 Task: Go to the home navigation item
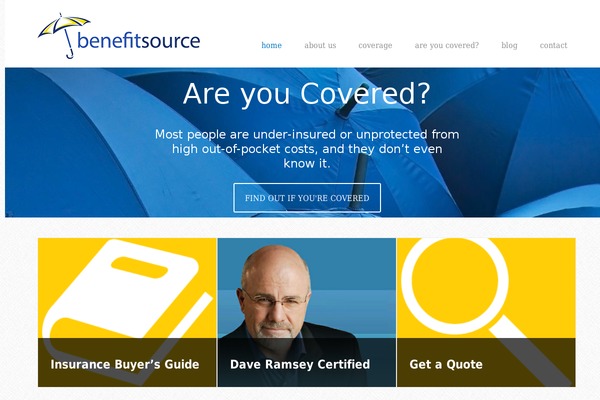(x=271, y=45)
